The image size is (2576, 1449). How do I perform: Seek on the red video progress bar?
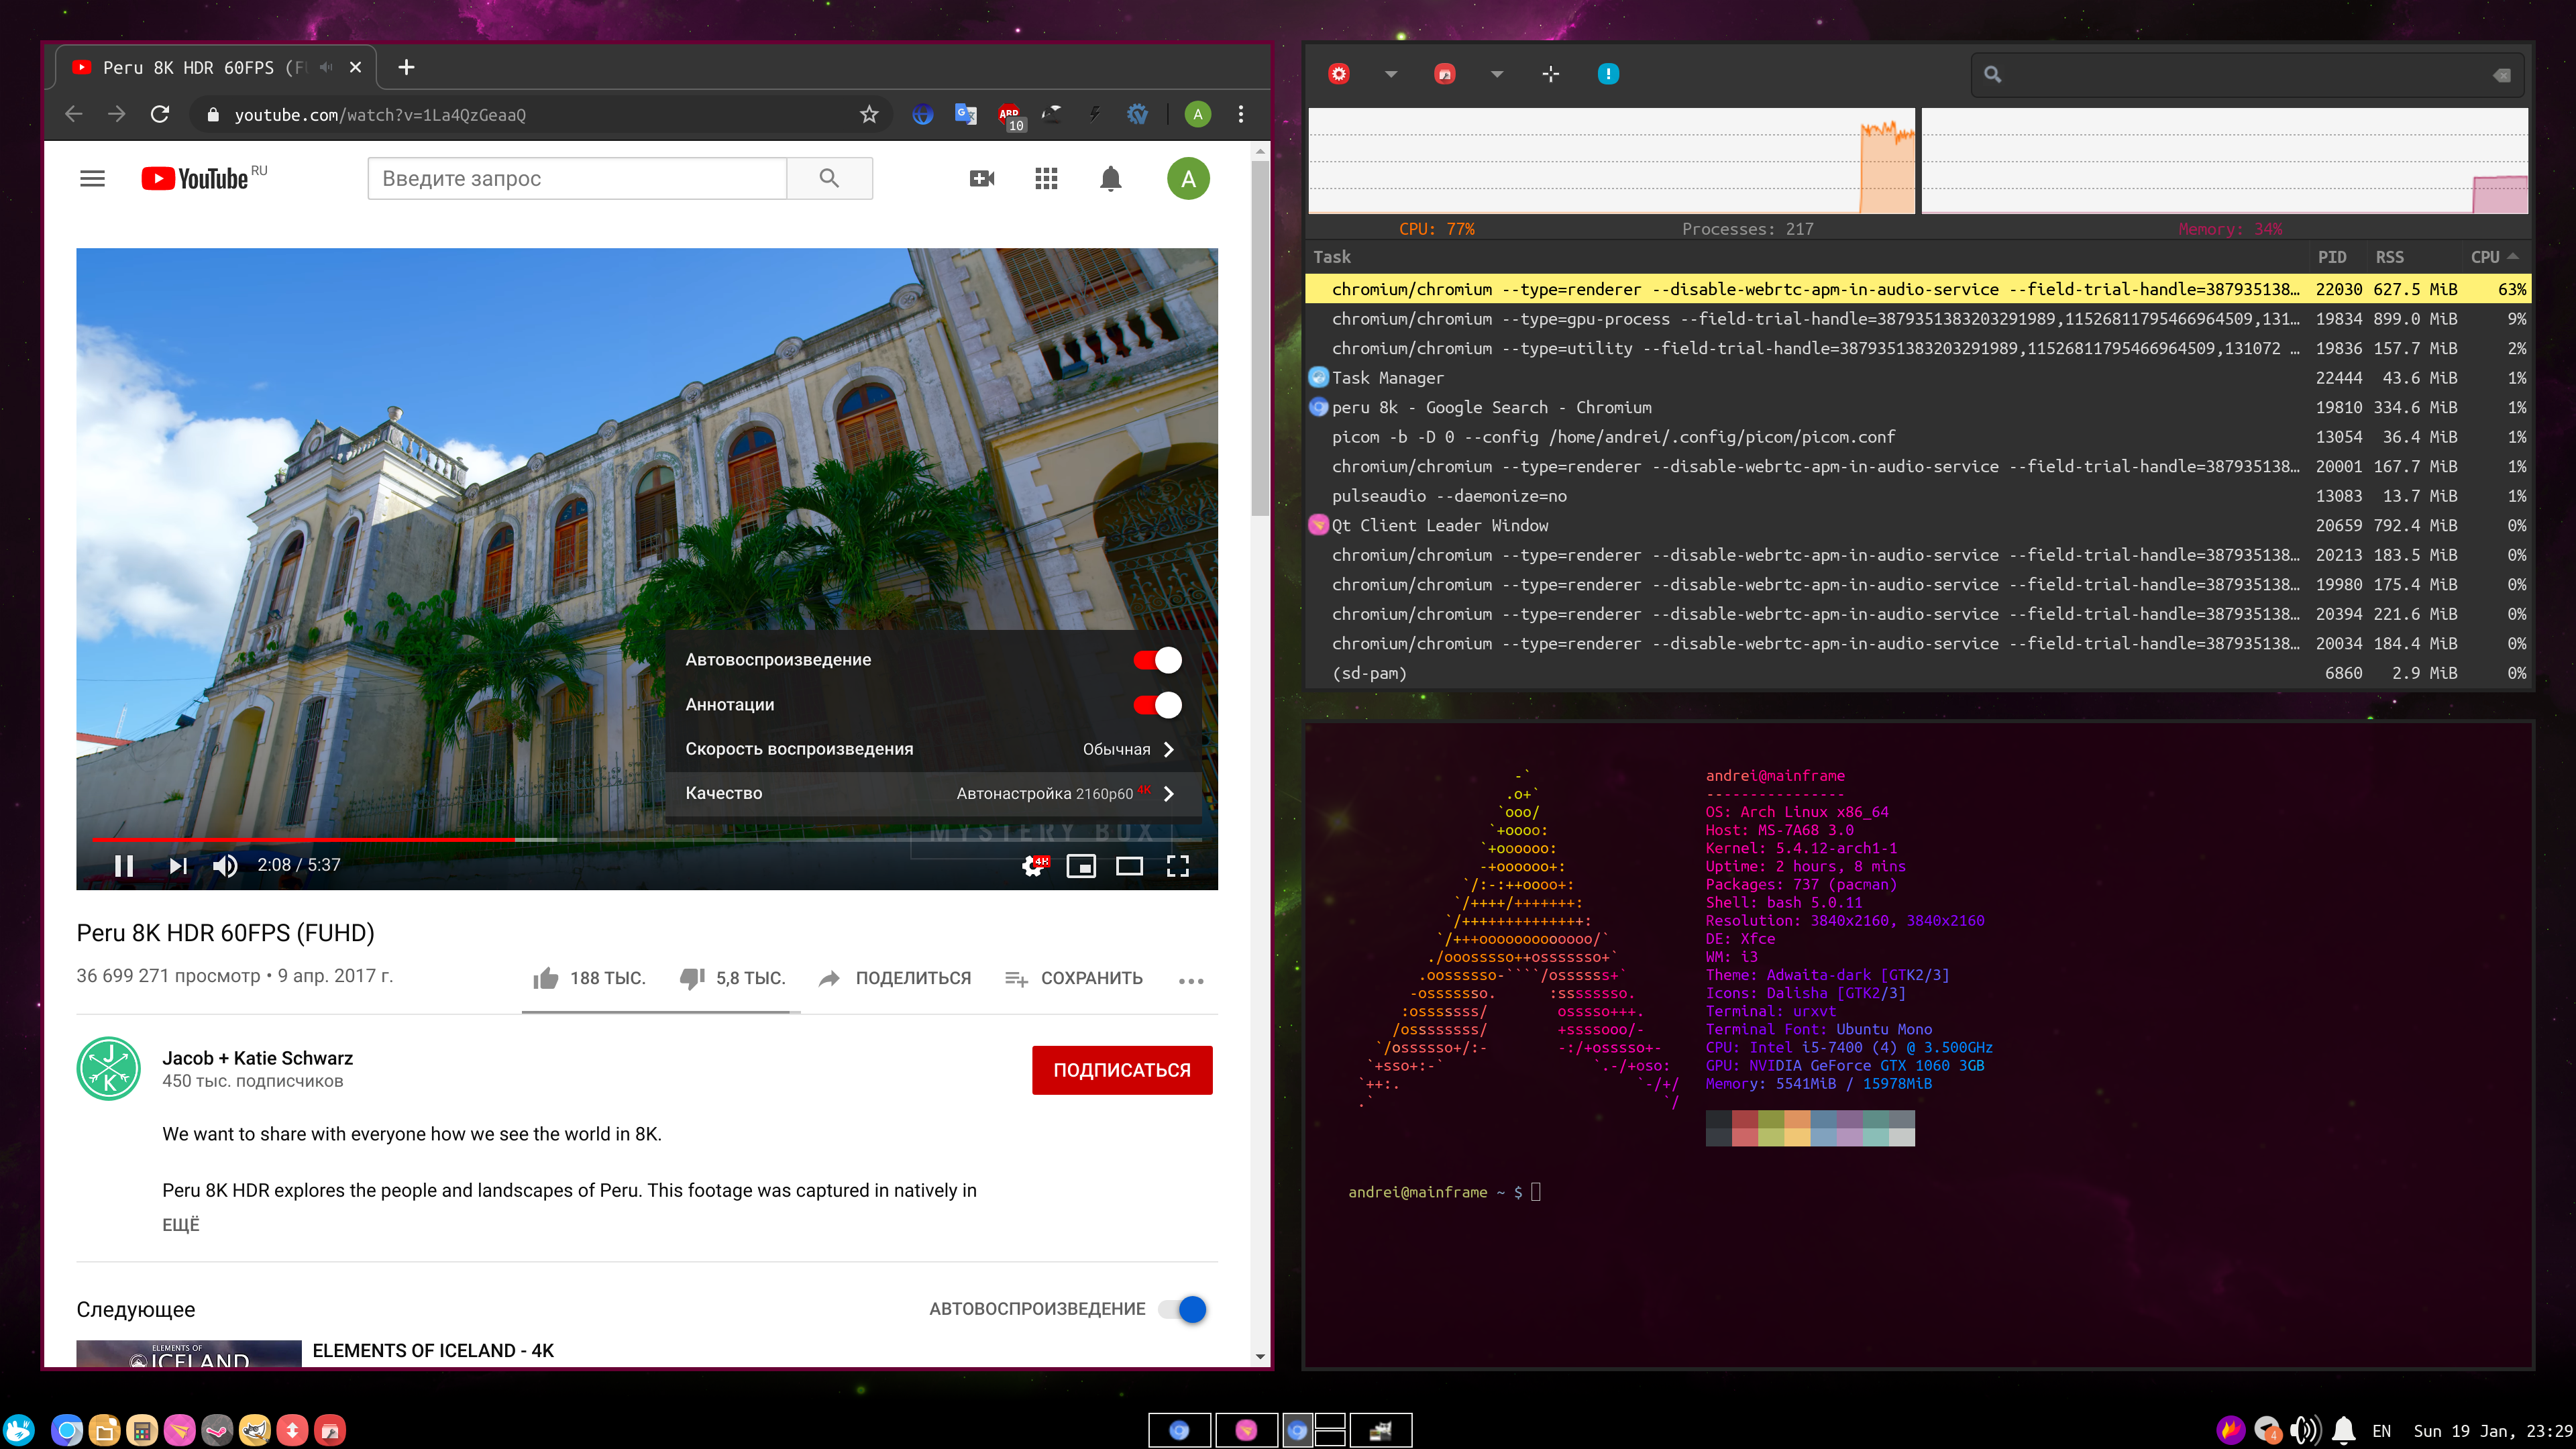647,839
